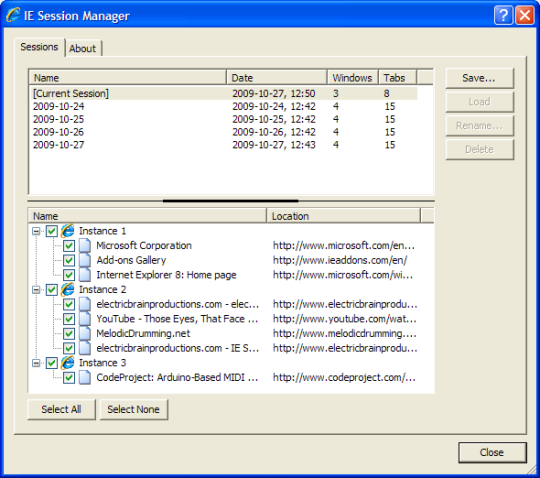Uncheck Internet Explorer 8: Home page checkbox

(69, 275)
